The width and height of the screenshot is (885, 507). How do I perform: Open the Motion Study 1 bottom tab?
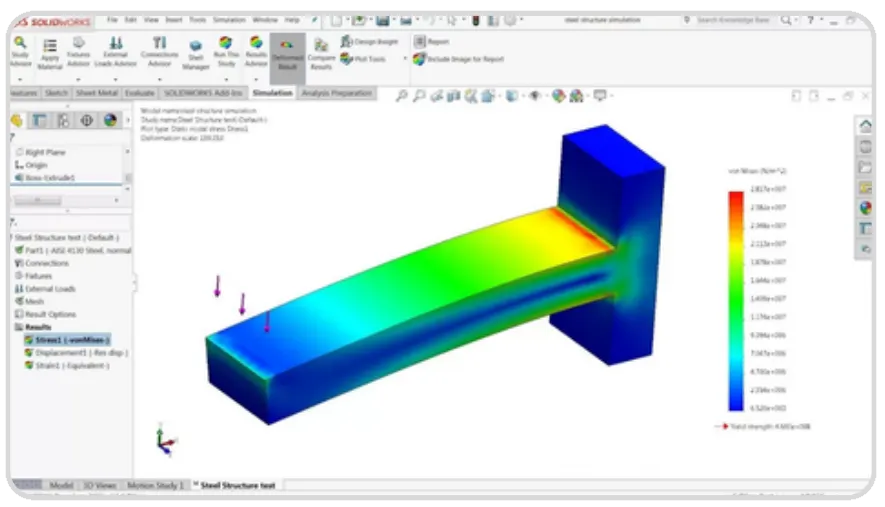click(155, 486)
